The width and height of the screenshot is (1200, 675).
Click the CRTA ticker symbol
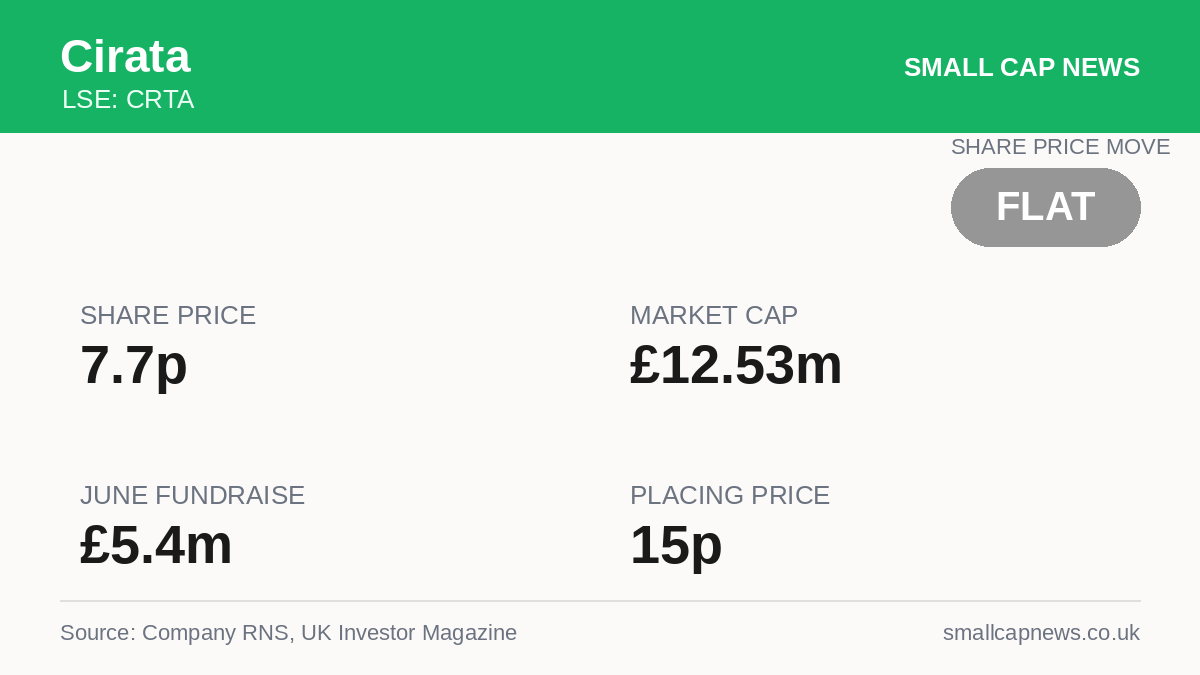coord(160,99)
